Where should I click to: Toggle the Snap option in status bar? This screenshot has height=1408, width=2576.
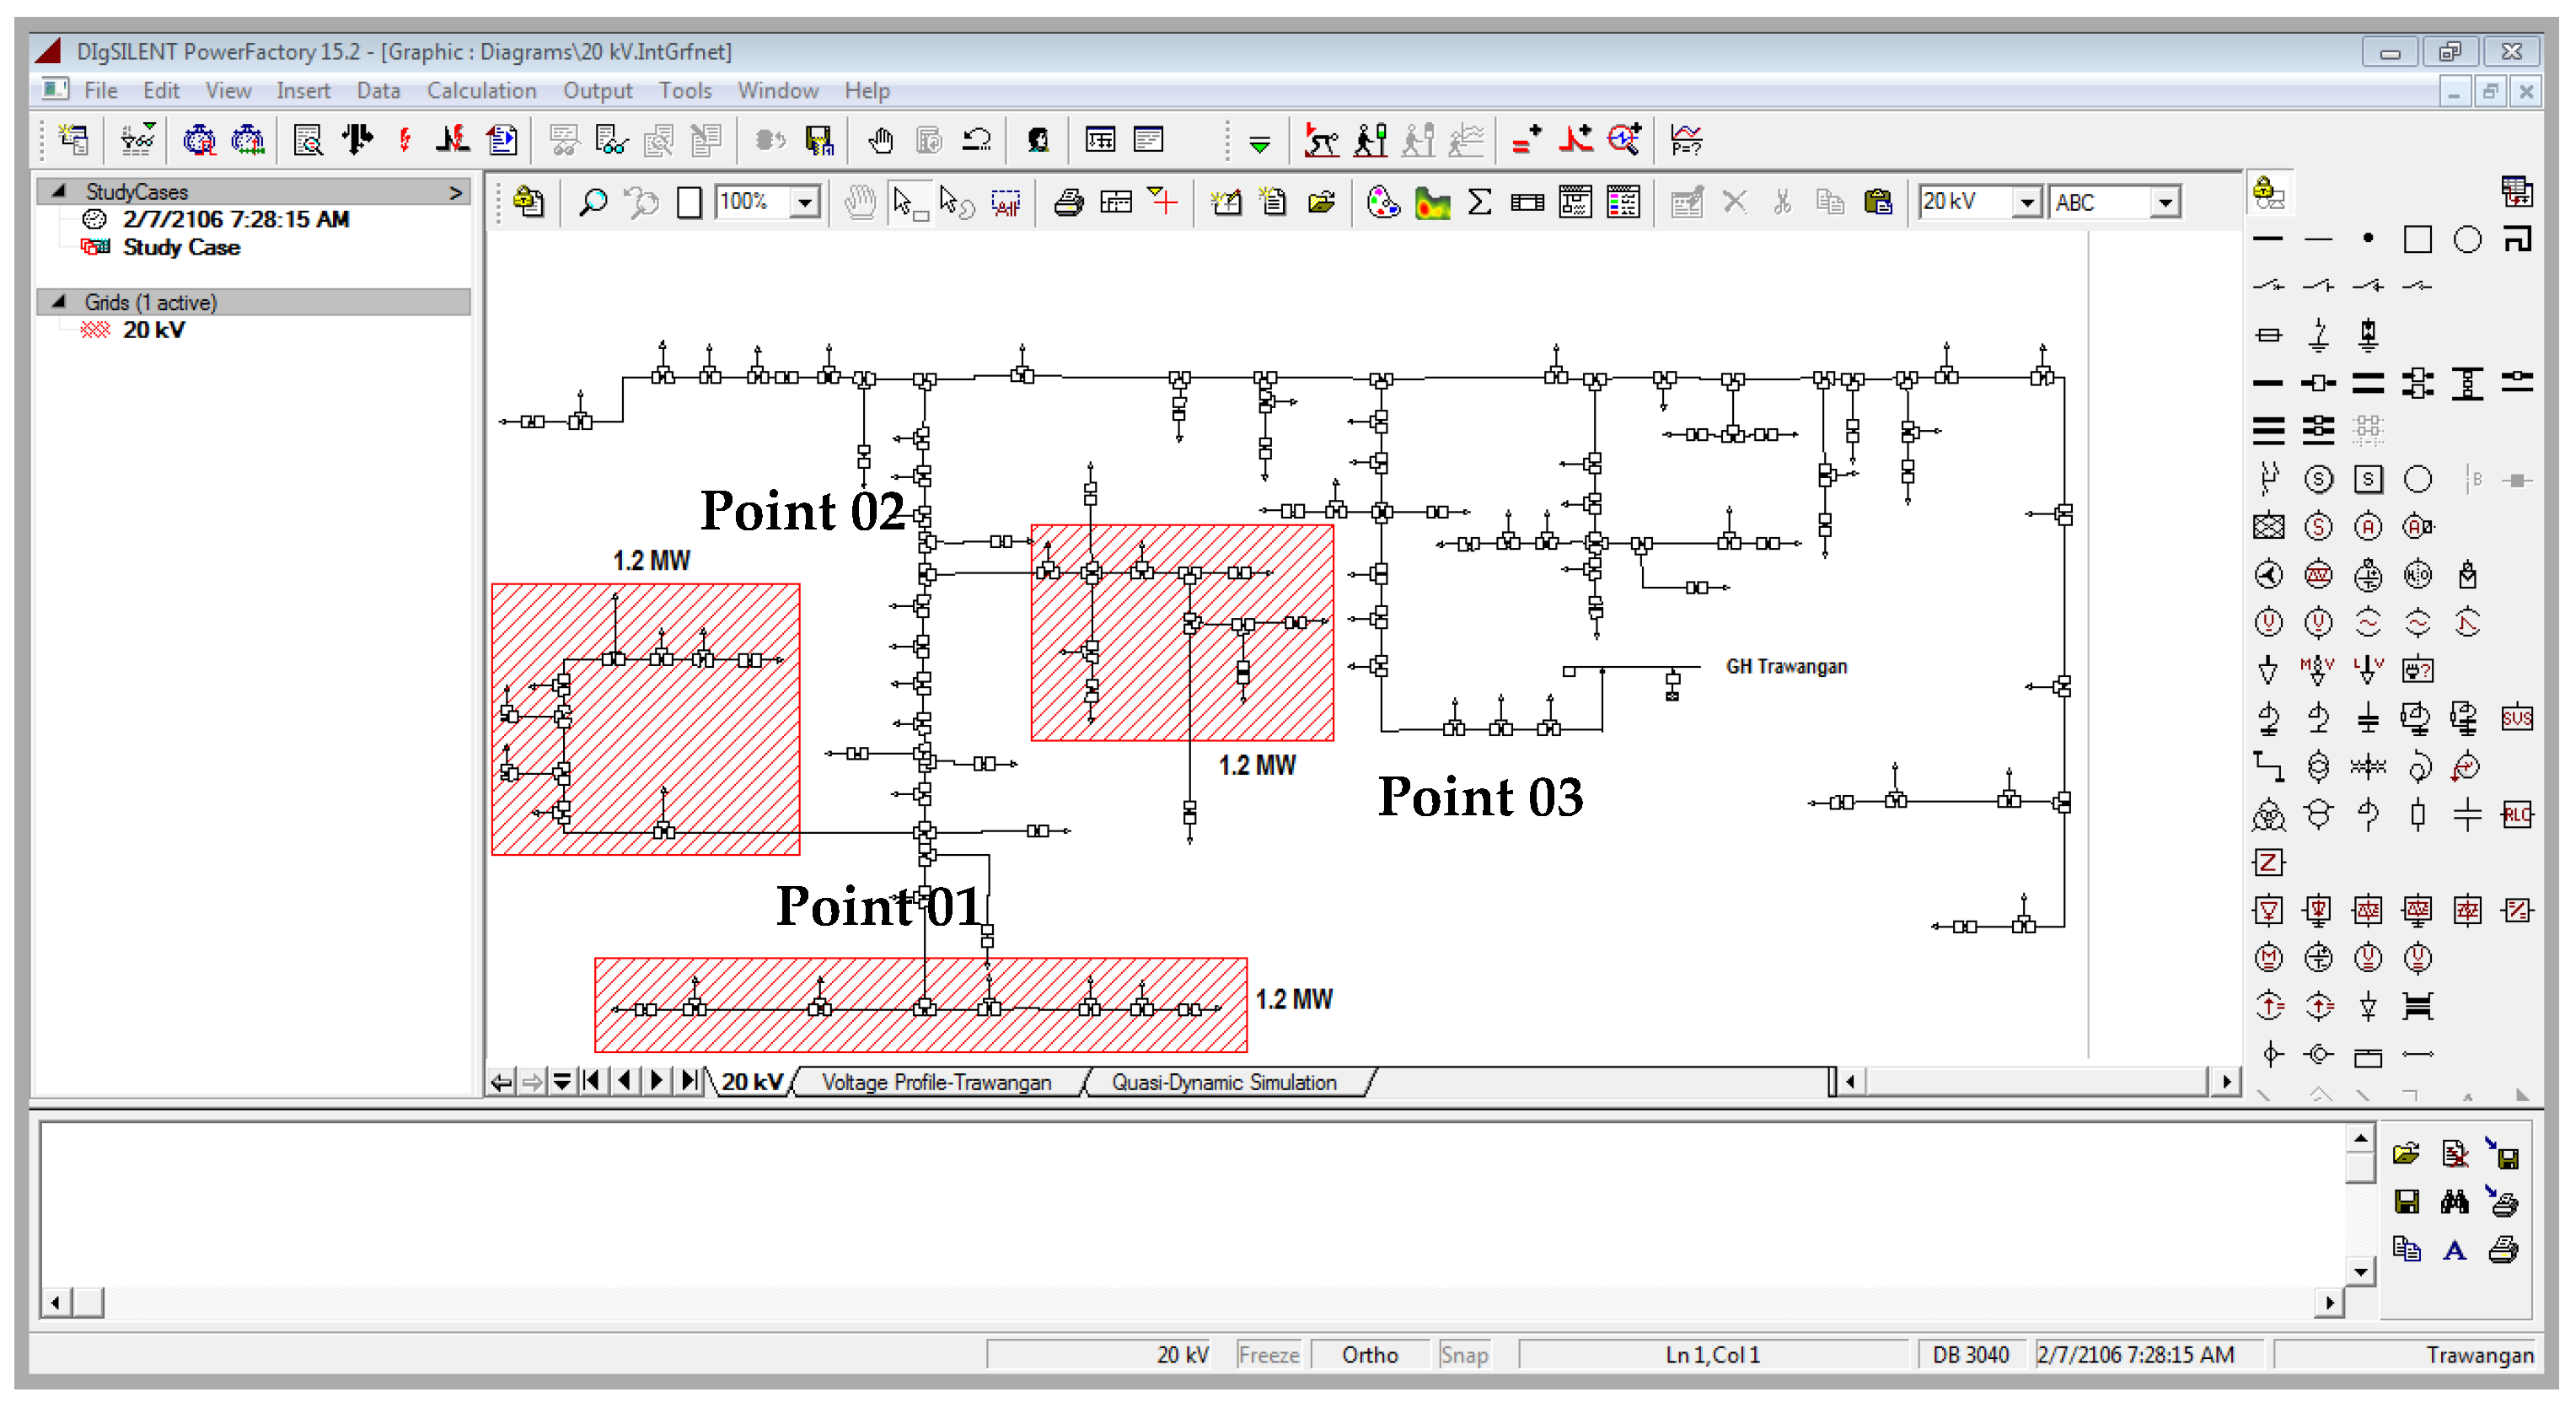(1464, 1355)
